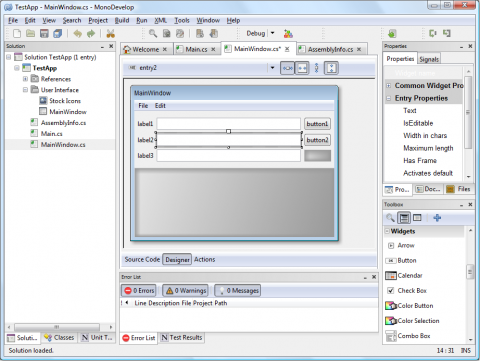Open the Classes pad tab
The image size is (480, 361).
(59, 338)
